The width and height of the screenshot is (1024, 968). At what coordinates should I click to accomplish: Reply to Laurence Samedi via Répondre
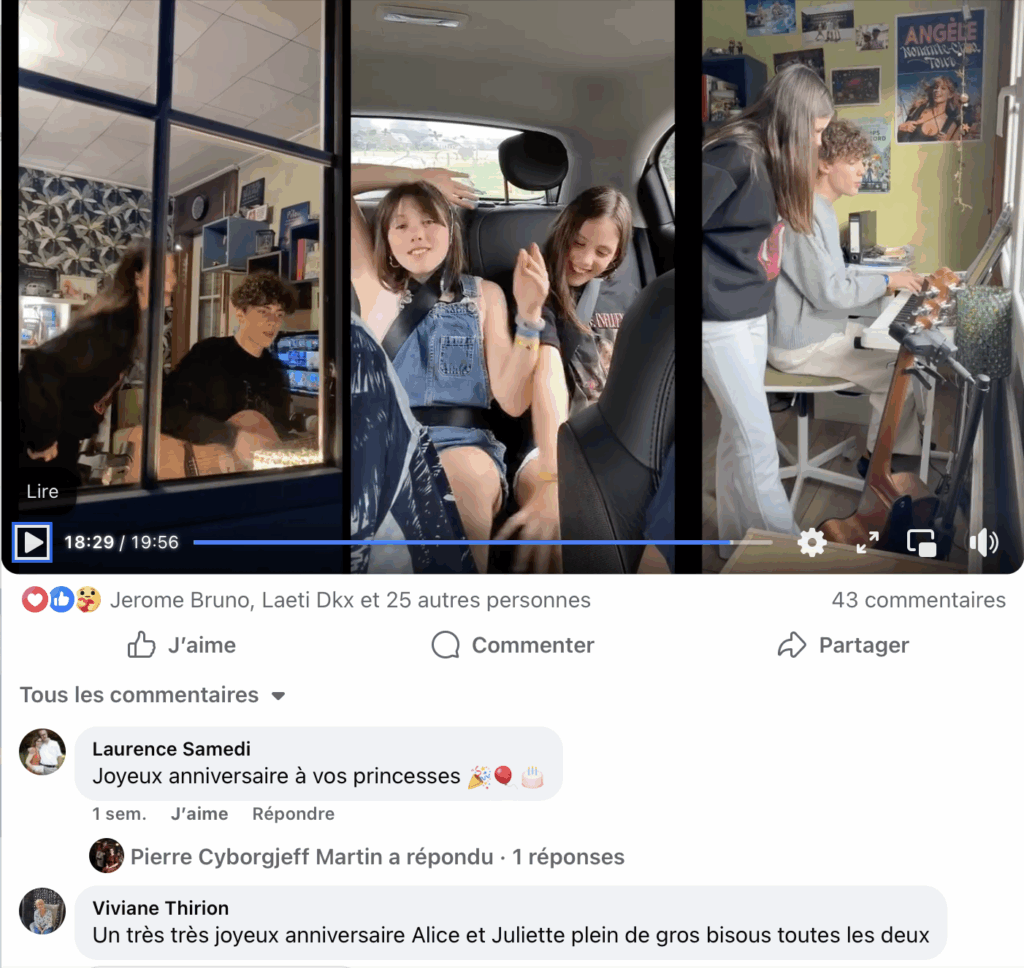coord(293,814)
